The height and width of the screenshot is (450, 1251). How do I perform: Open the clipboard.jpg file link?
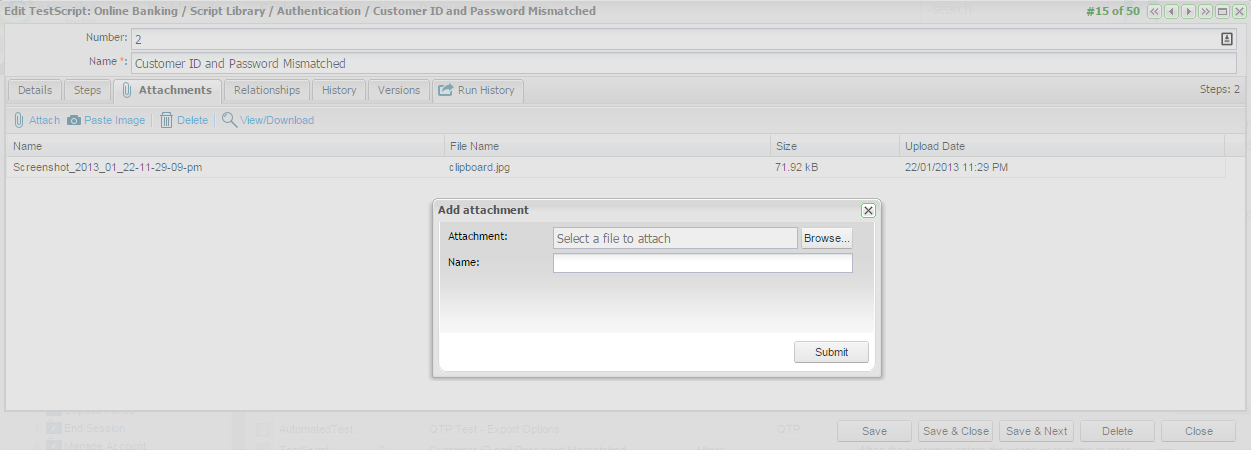point(479,168)
